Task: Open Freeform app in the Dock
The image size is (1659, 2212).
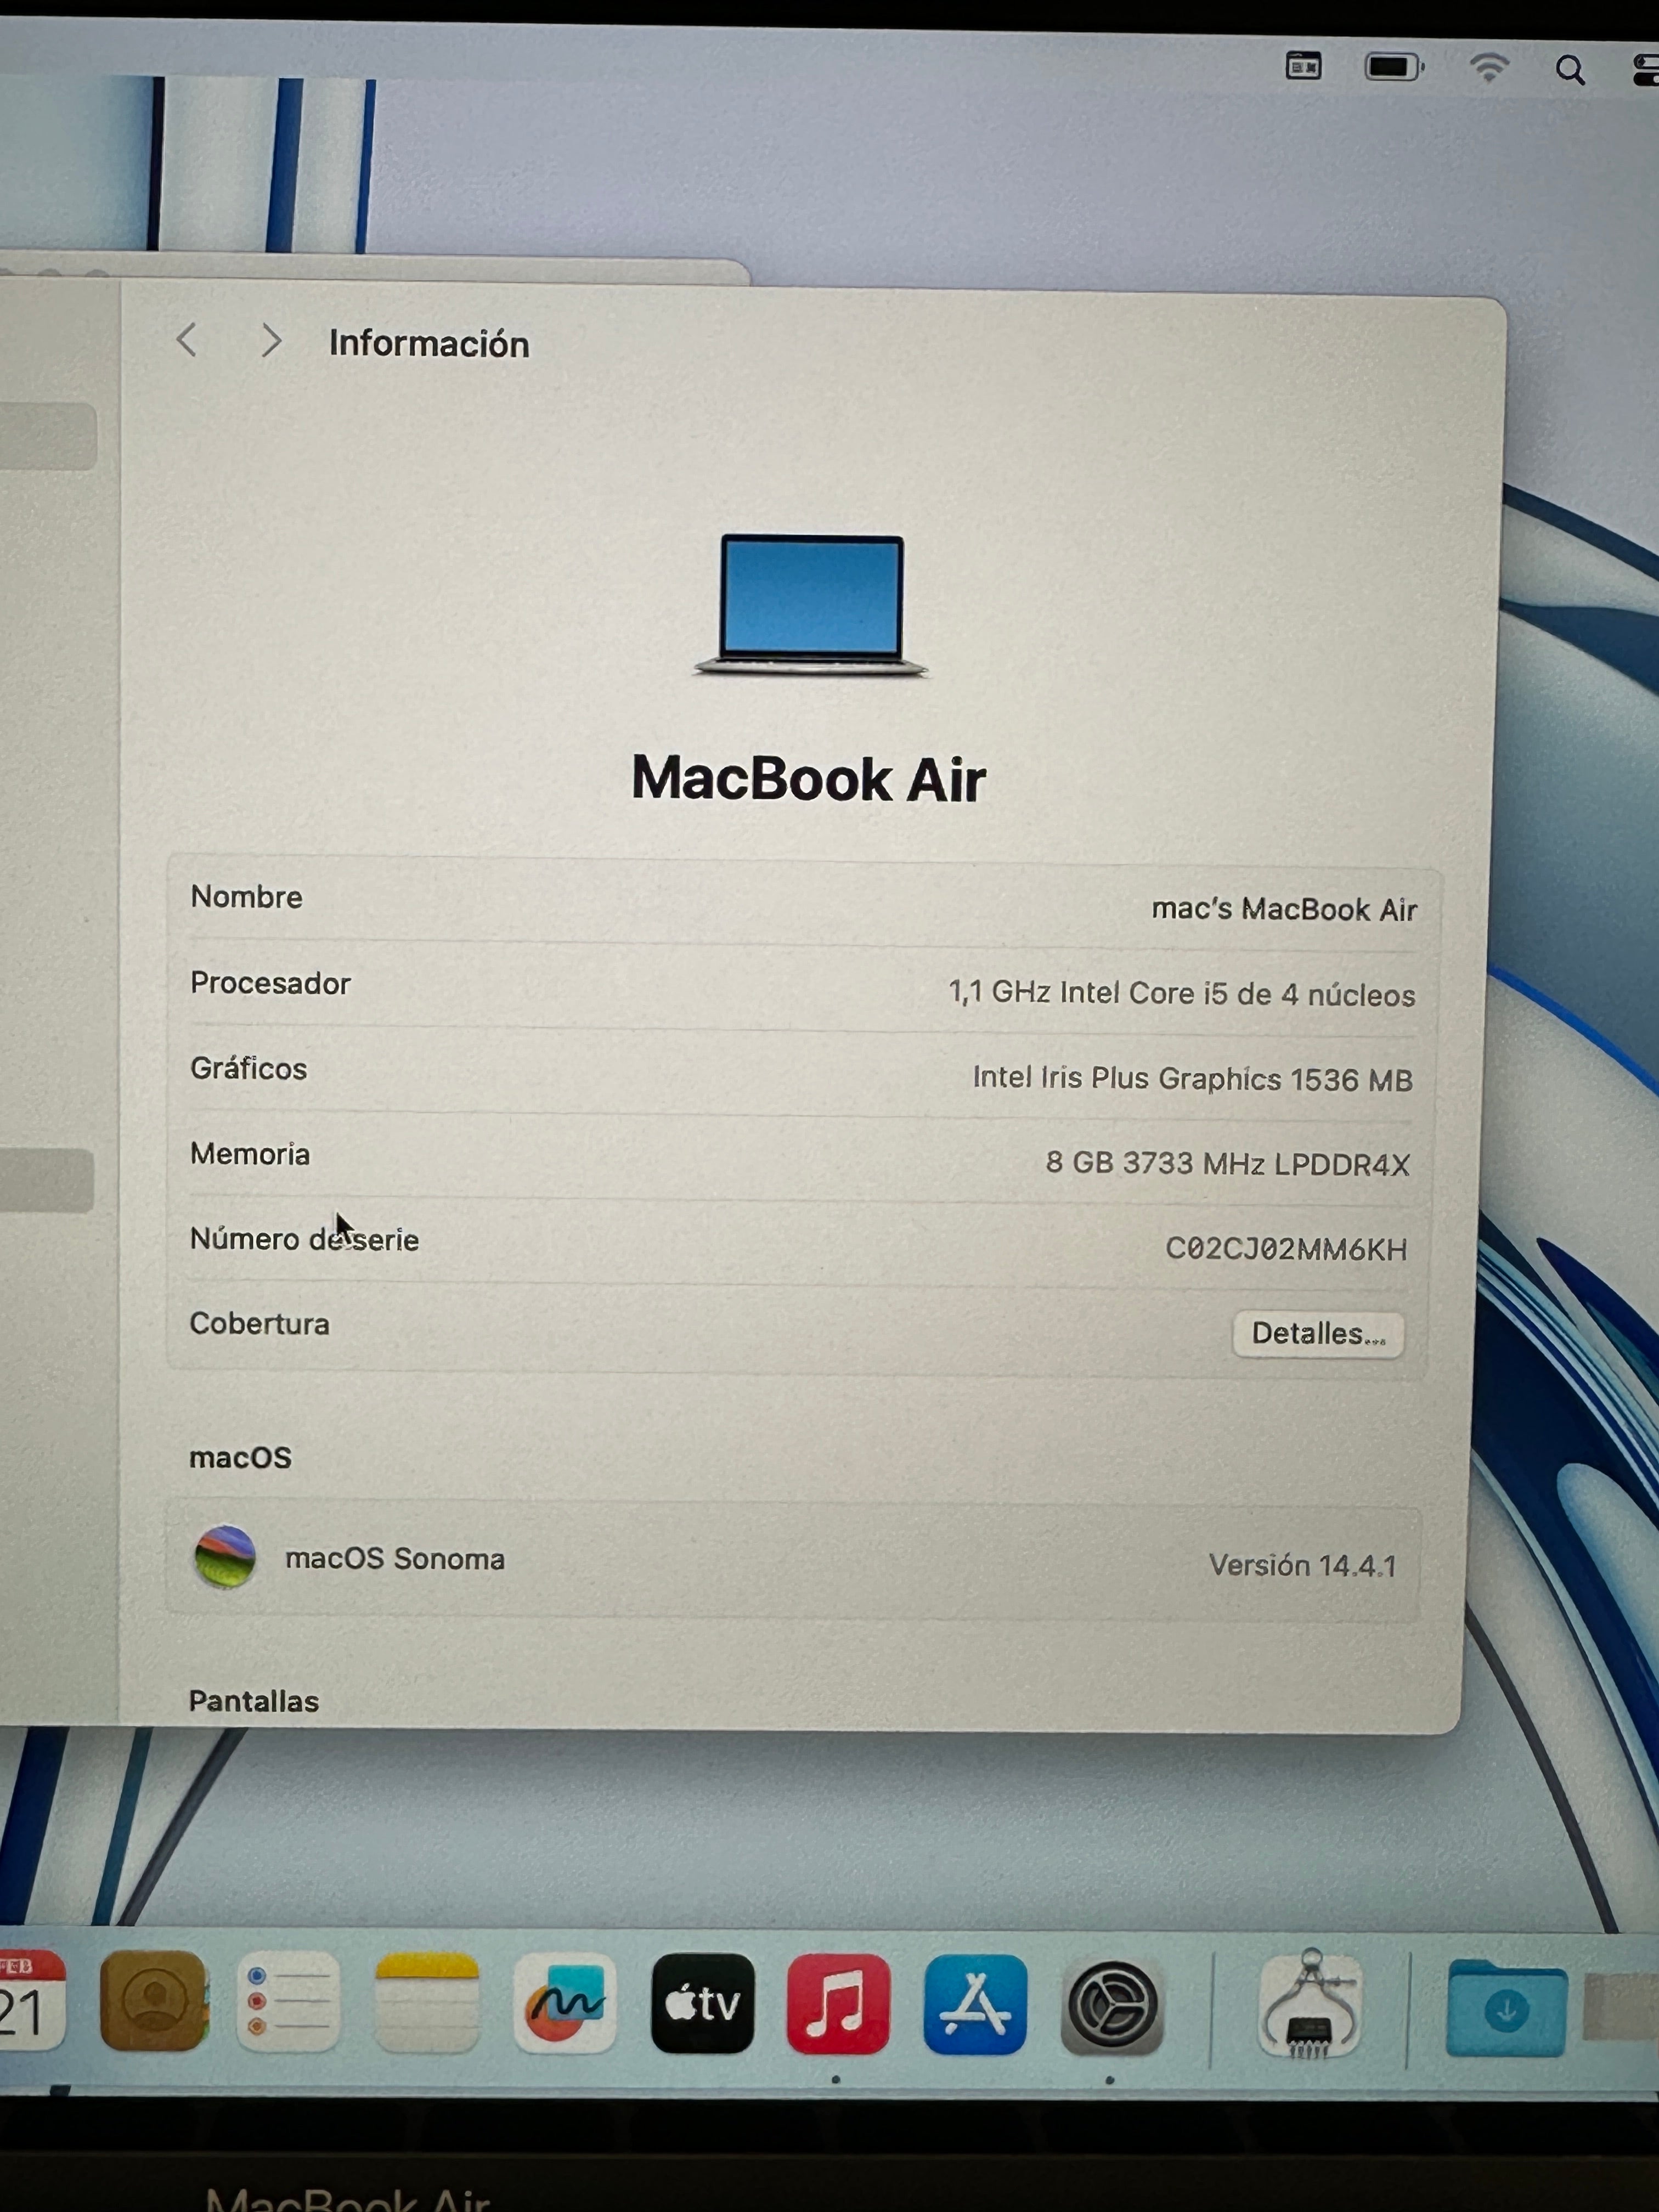Action: click(565, 2003)
